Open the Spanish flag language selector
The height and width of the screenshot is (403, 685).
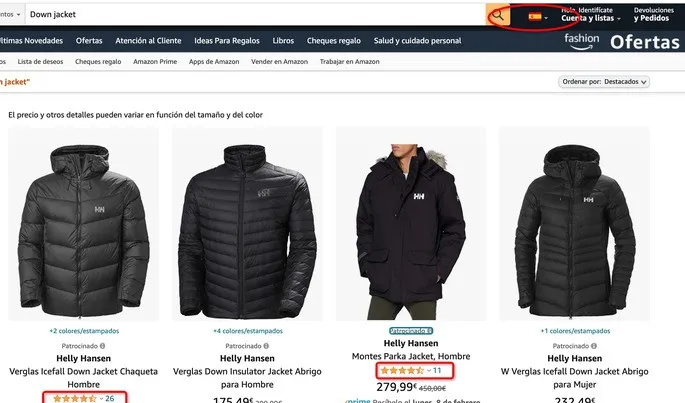coord(538,17)
